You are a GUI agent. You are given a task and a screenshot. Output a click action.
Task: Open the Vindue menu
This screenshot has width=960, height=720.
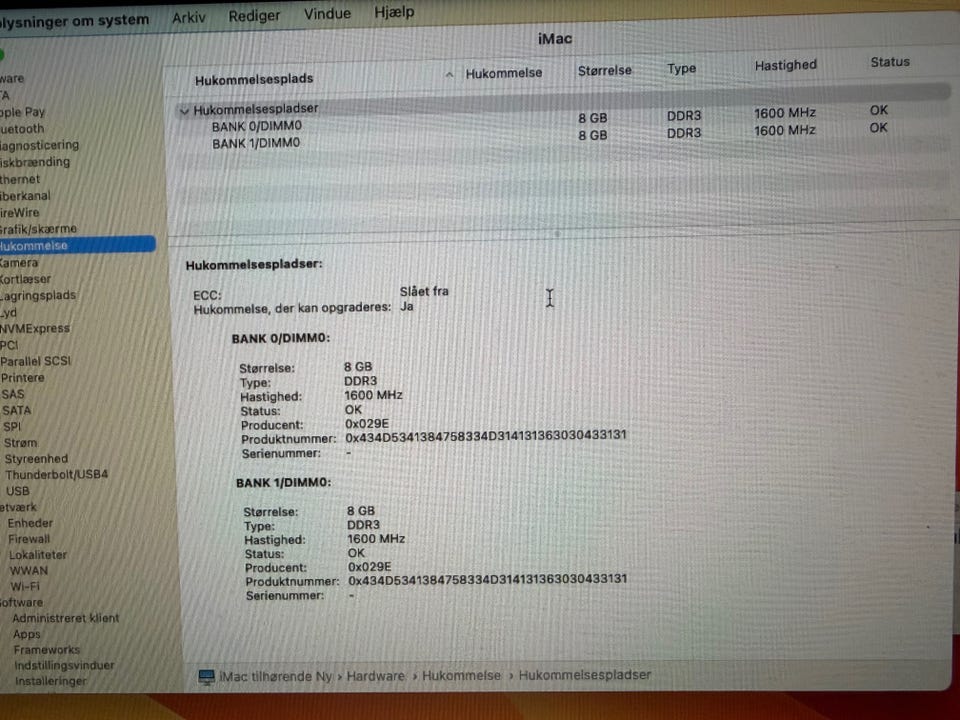point(328,13)
